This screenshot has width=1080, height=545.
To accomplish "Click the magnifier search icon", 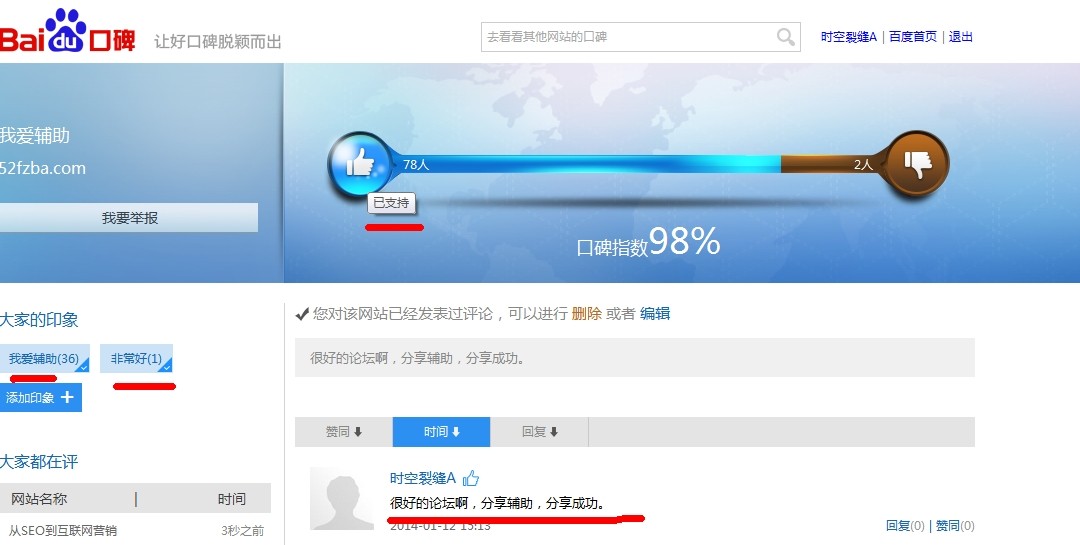I will click(x=785, y=37).
